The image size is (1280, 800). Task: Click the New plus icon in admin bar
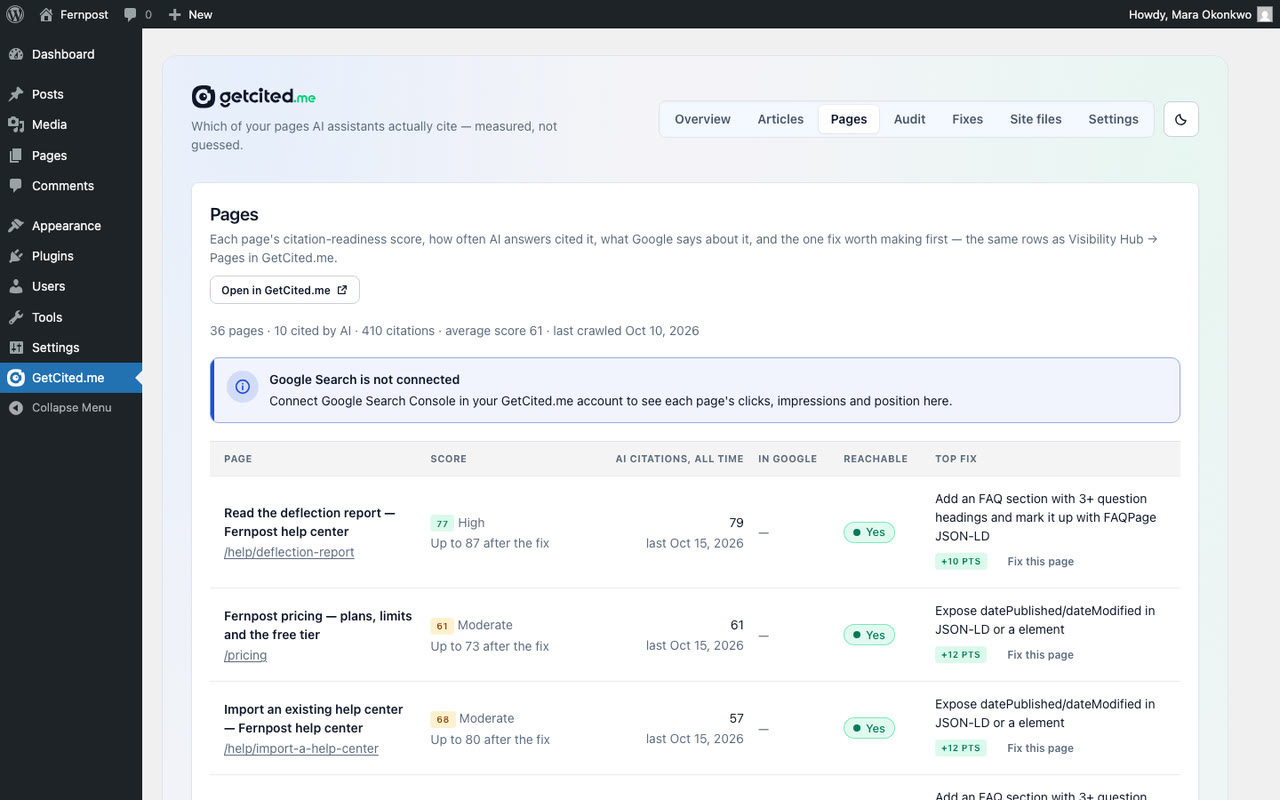pos(175,14)
